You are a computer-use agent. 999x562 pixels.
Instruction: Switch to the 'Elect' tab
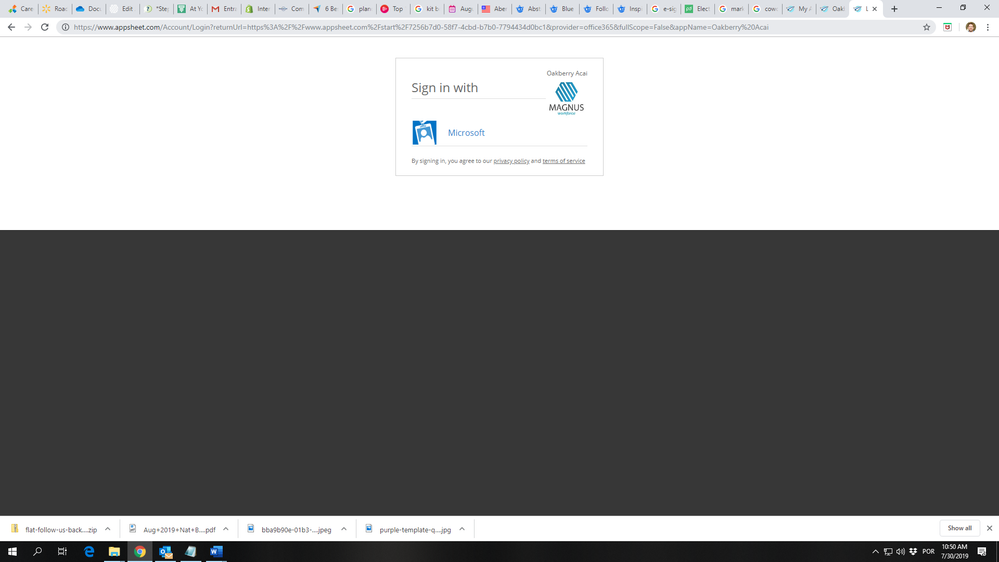(697, 9)
